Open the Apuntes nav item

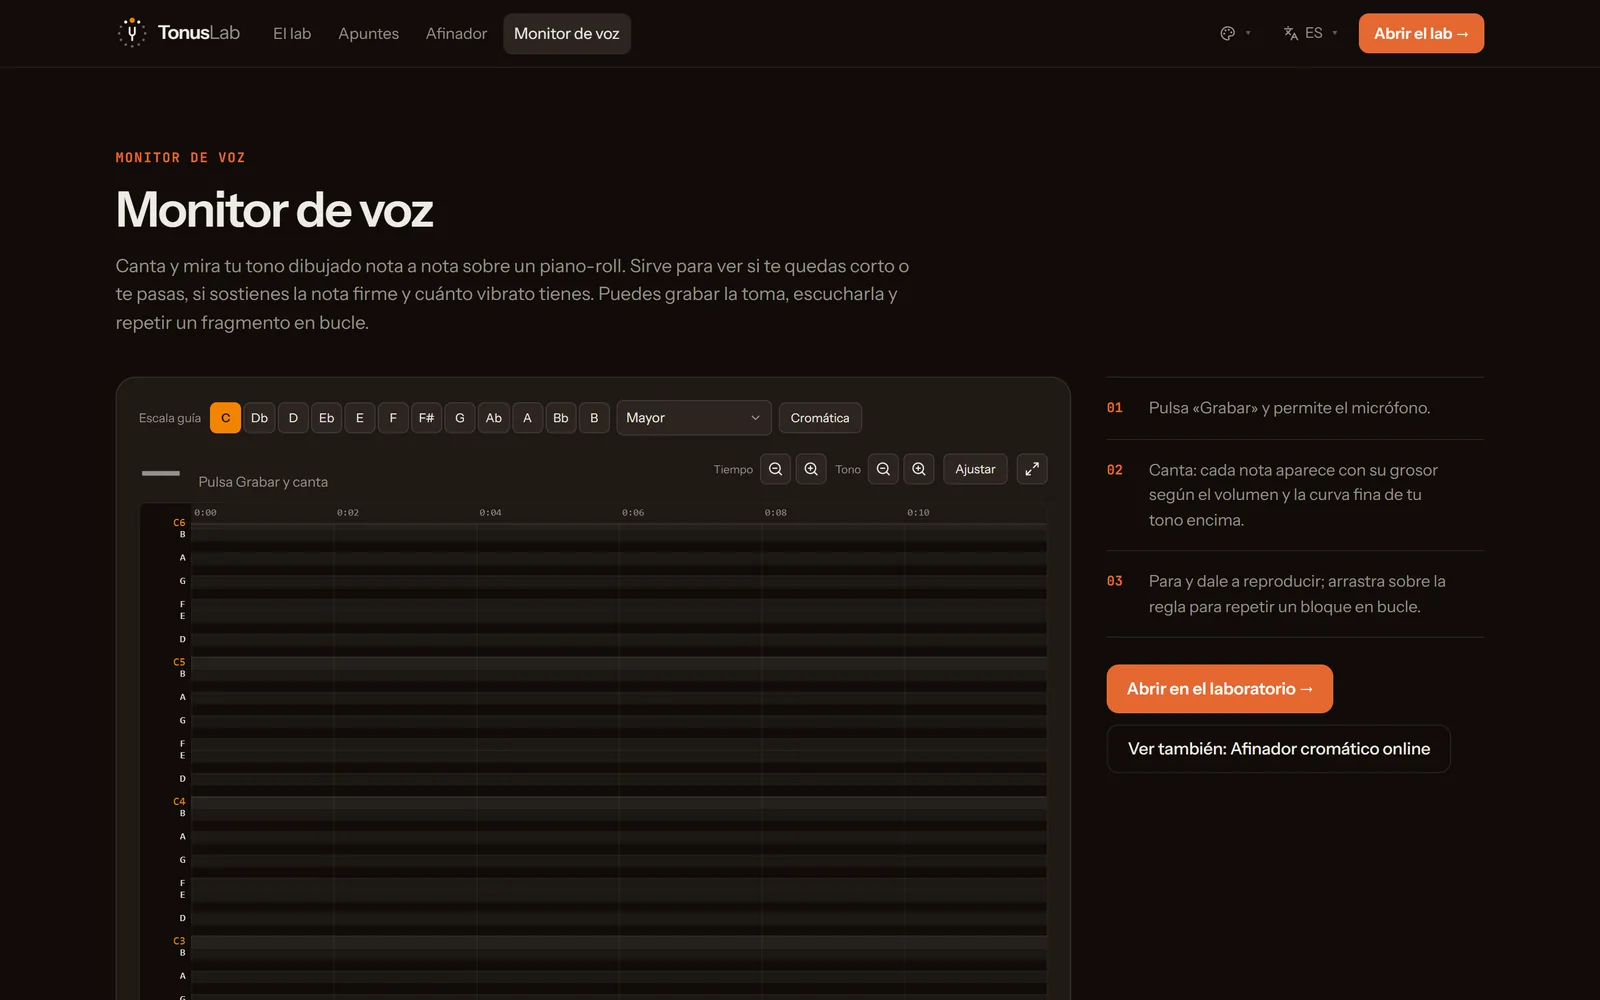click(368, 33)
